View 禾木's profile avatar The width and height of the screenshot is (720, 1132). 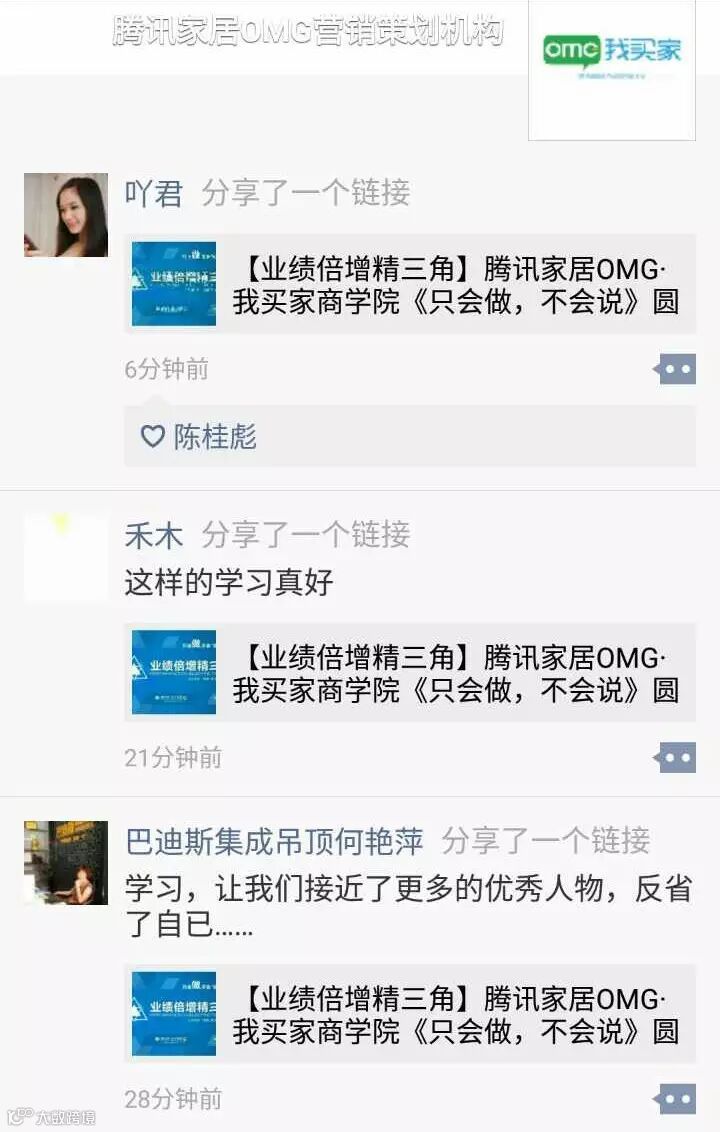coord(66,557)
